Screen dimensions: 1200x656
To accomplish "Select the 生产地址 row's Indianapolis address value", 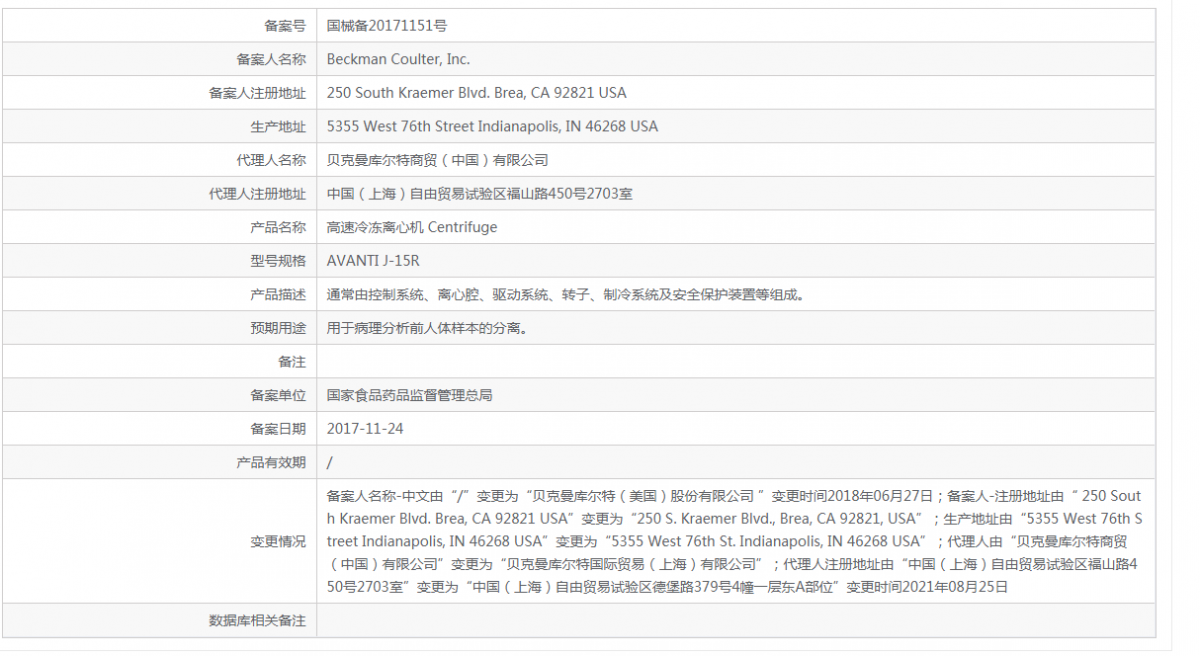I will [x=492, y=127].
